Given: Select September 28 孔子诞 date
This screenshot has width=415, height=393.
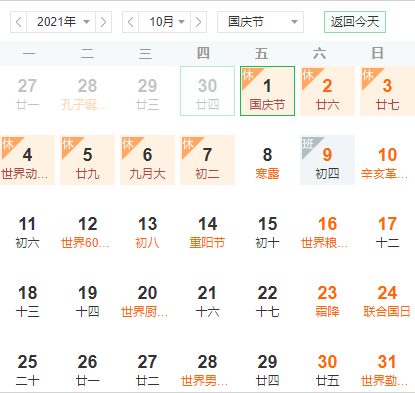Looking at the screenshot, I should tap(87, 91).
